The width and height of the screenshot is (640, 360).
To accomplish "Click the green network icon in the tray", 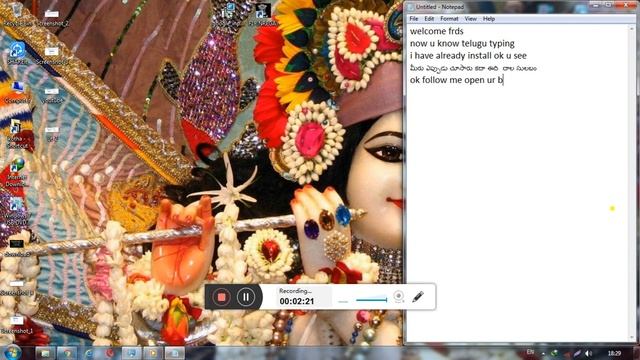I will (554, 353).
